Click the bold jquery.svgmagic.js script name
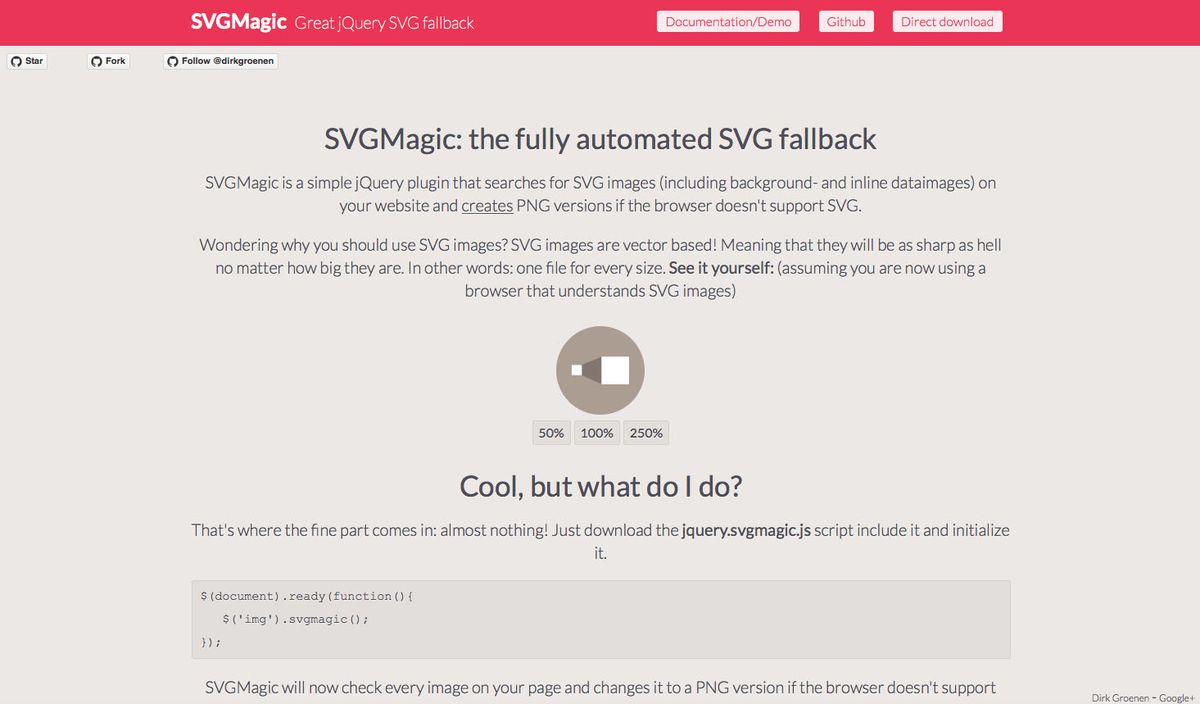1200x704 pixels. click(745, 530)
